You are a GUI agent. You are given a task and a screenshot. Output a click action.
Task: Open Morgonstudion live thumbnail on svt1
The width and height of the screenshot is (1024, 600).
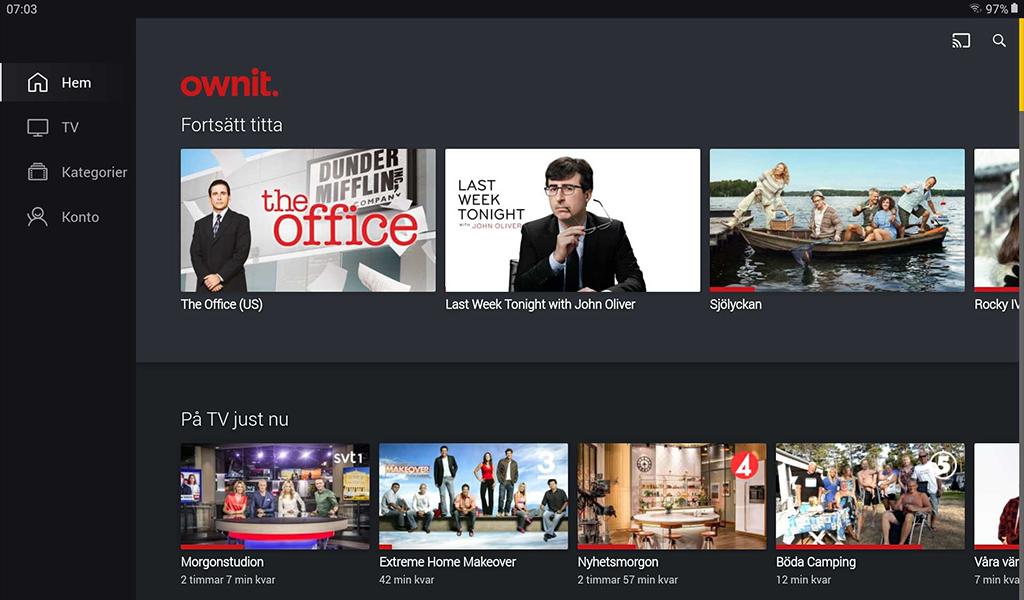[x=275, y=496]
